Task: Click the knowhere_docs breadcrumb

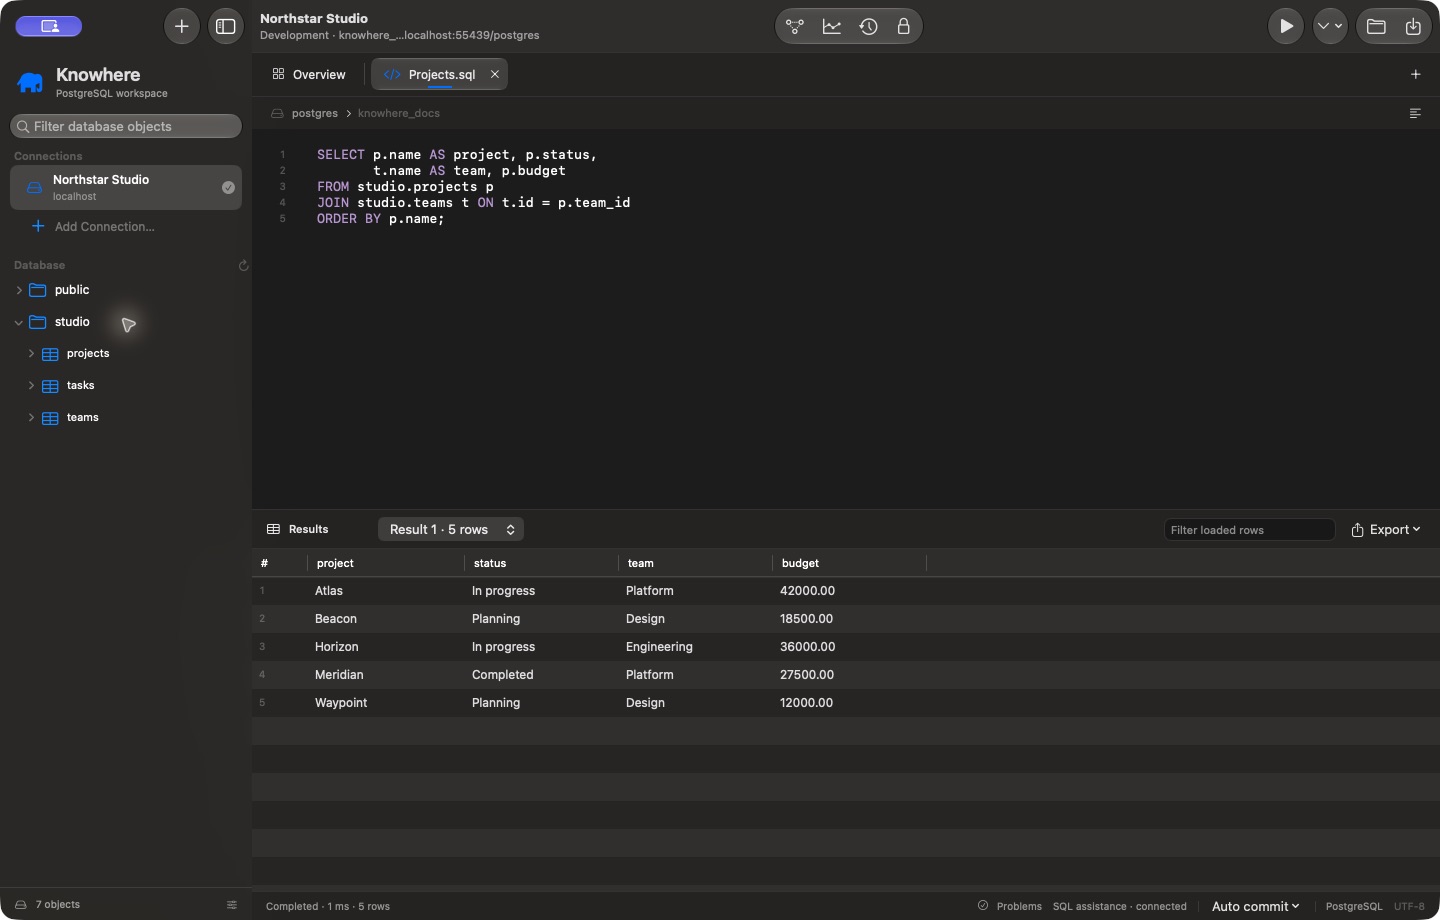Action: (399, 113)
